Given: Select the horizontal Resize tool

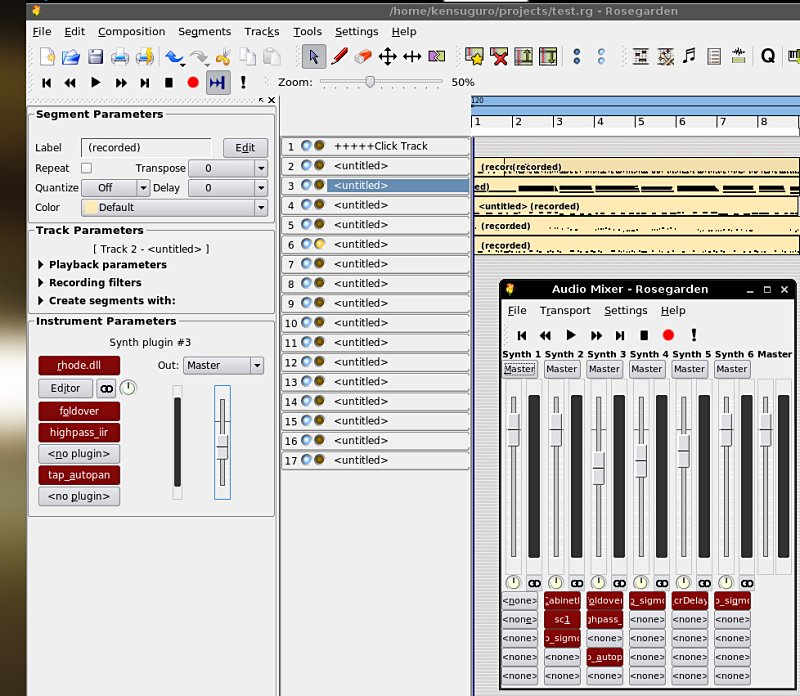Looking at the screenshot, I should pos(412,56).
